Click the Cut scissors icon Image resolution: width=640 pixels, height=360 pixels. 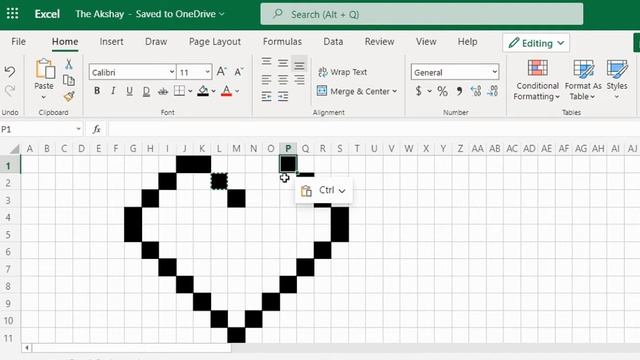point(69,64)
